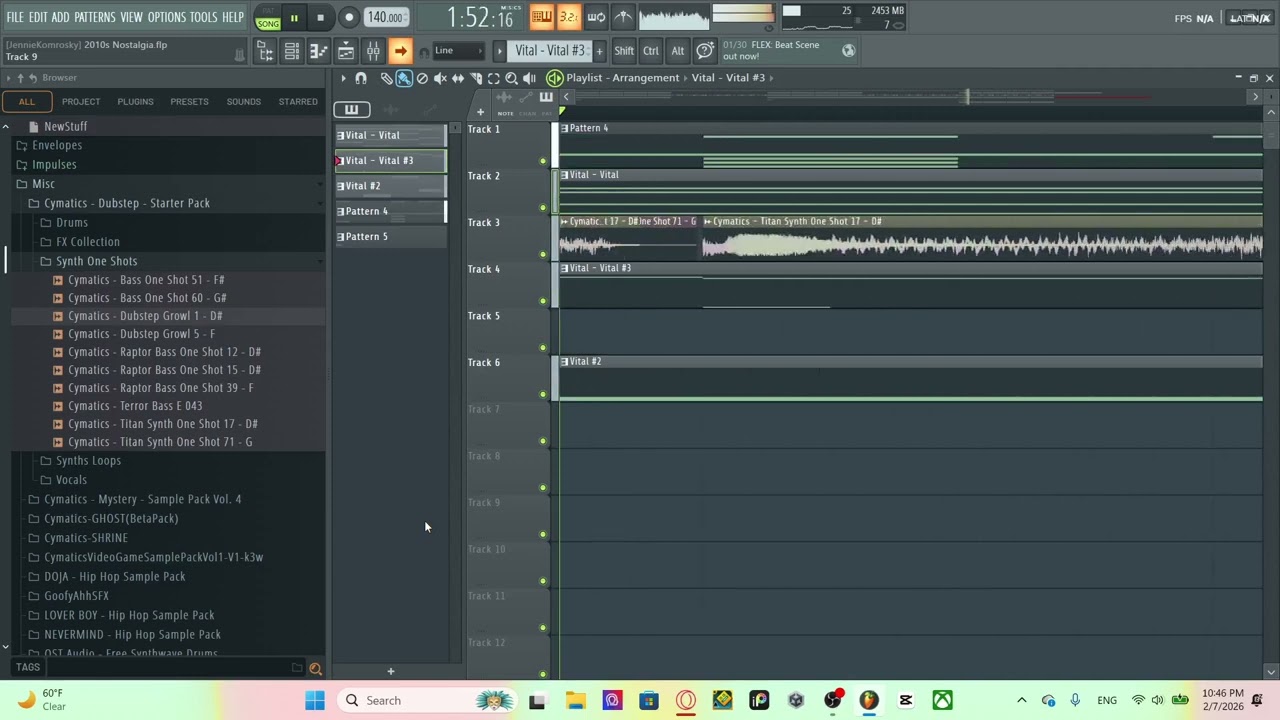Click the Alt modifier button
1280x720 pixels.
coord(678,51)
